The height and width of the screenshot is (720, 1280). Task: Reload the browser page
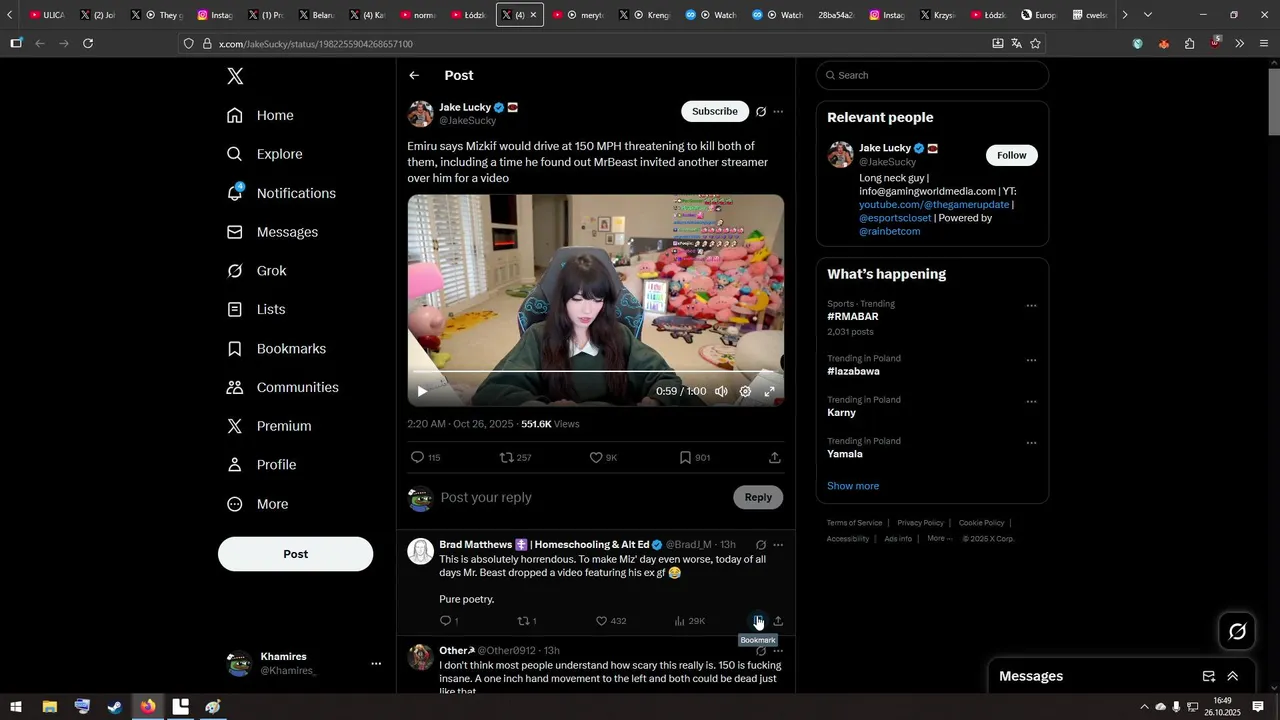coord(88,43)
